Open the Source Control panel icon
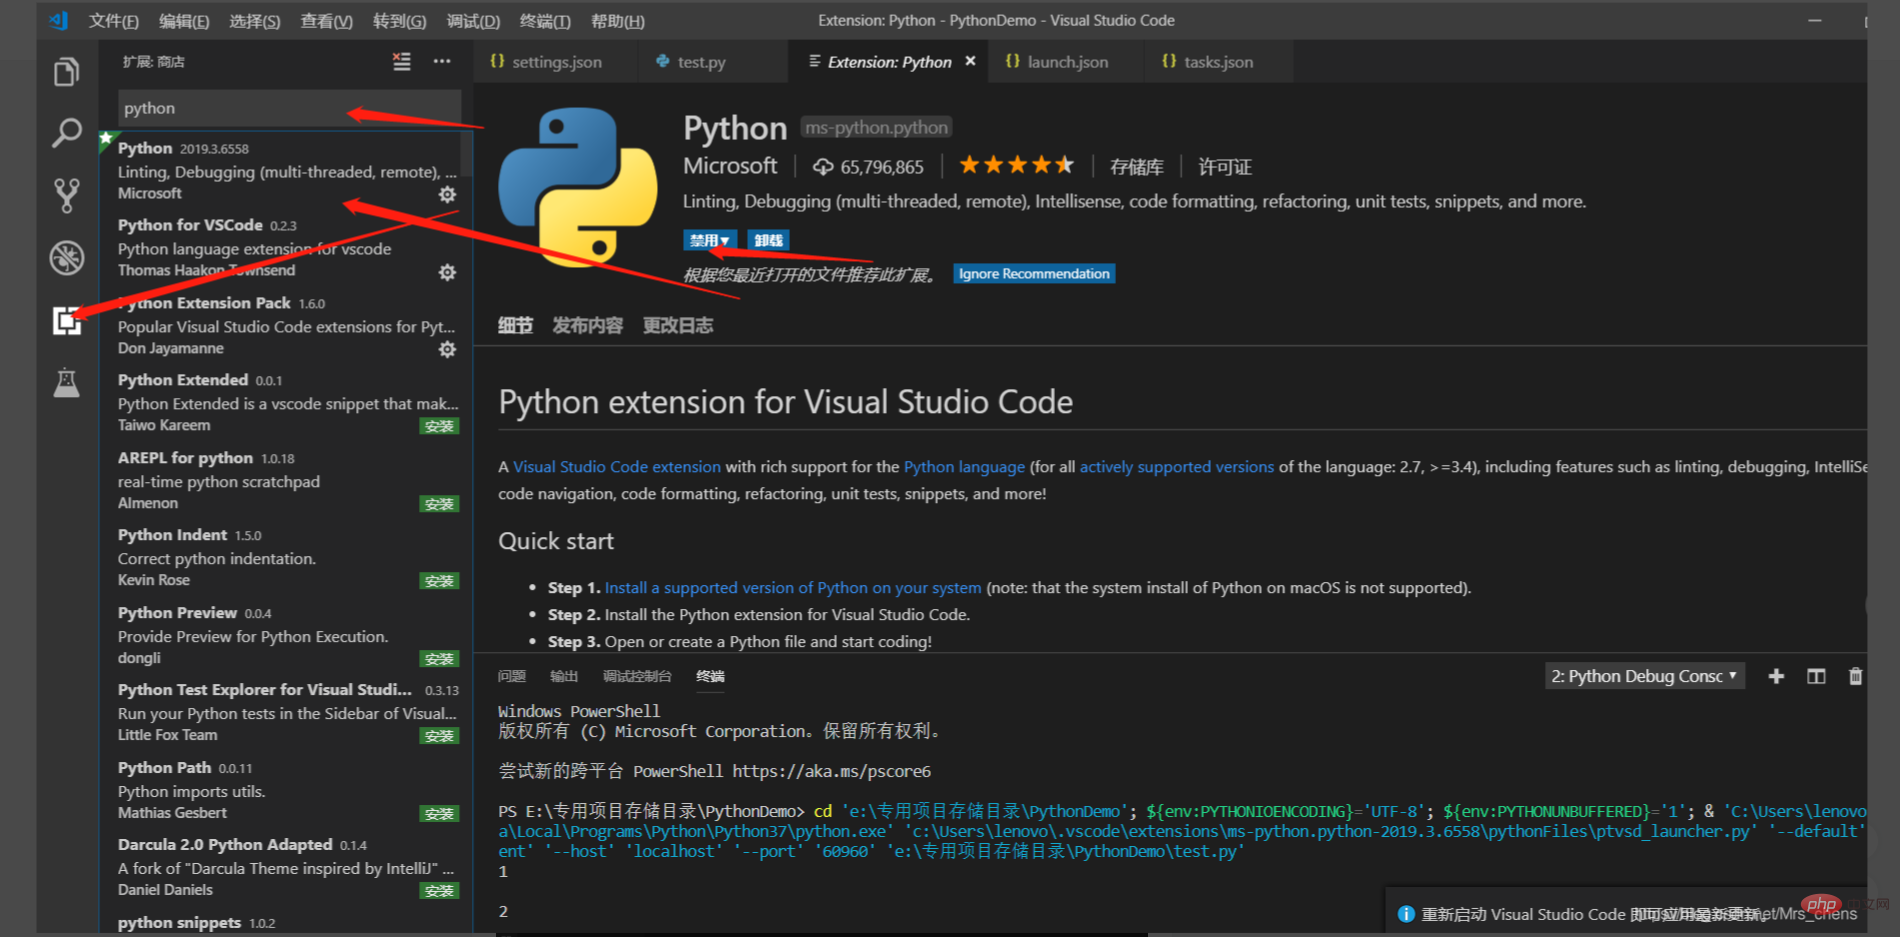Image resolution: width=1900 pixels, height=937 pixels. (66, 195)
